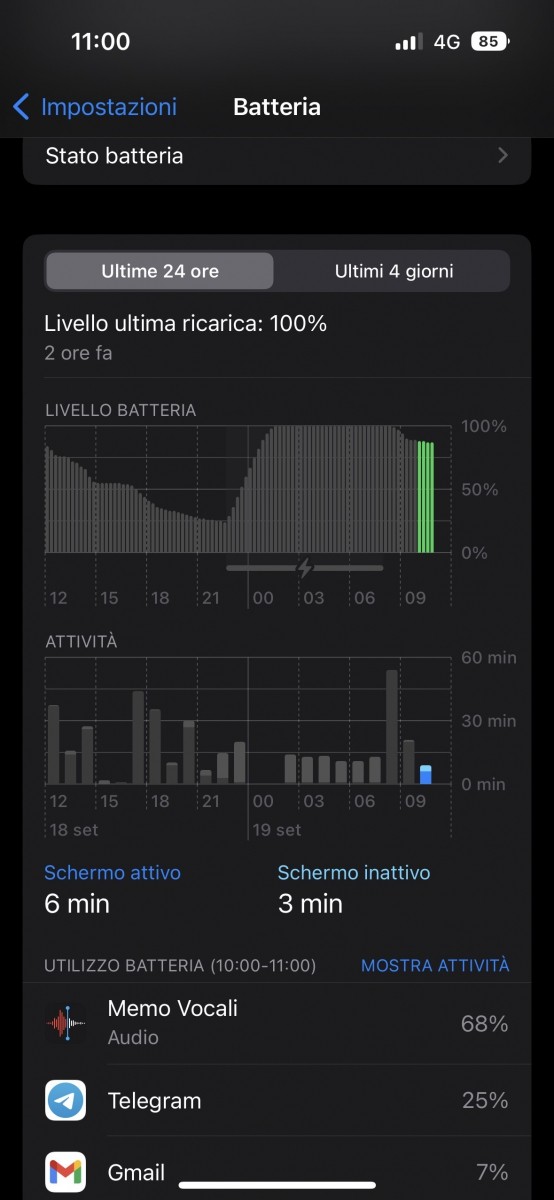
Task: Switch to Ultimi 4 giorni segment
Action: [393, 271]
